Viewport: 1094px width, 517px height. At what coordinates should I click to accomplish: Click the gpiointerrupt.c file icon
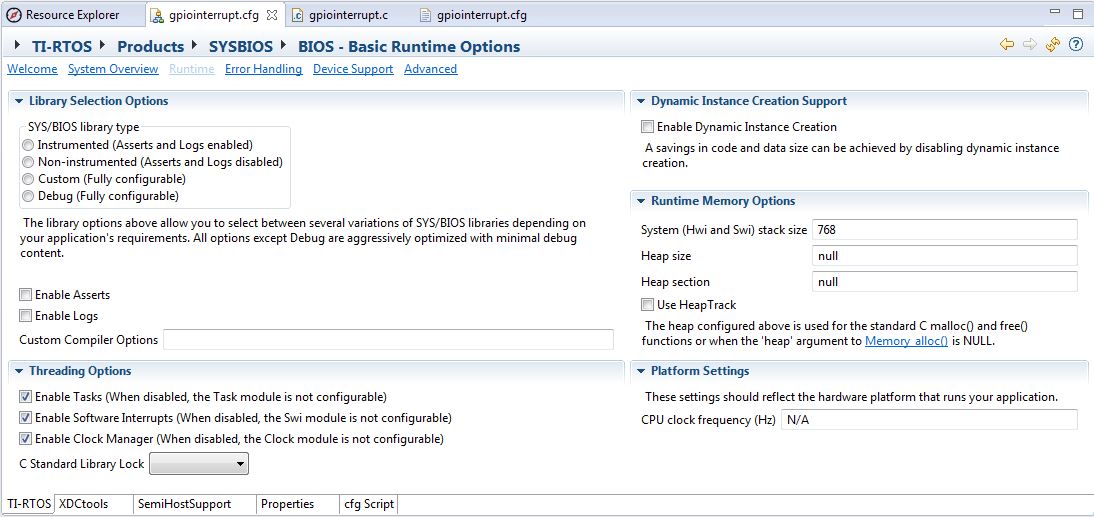tap(298, 15)
